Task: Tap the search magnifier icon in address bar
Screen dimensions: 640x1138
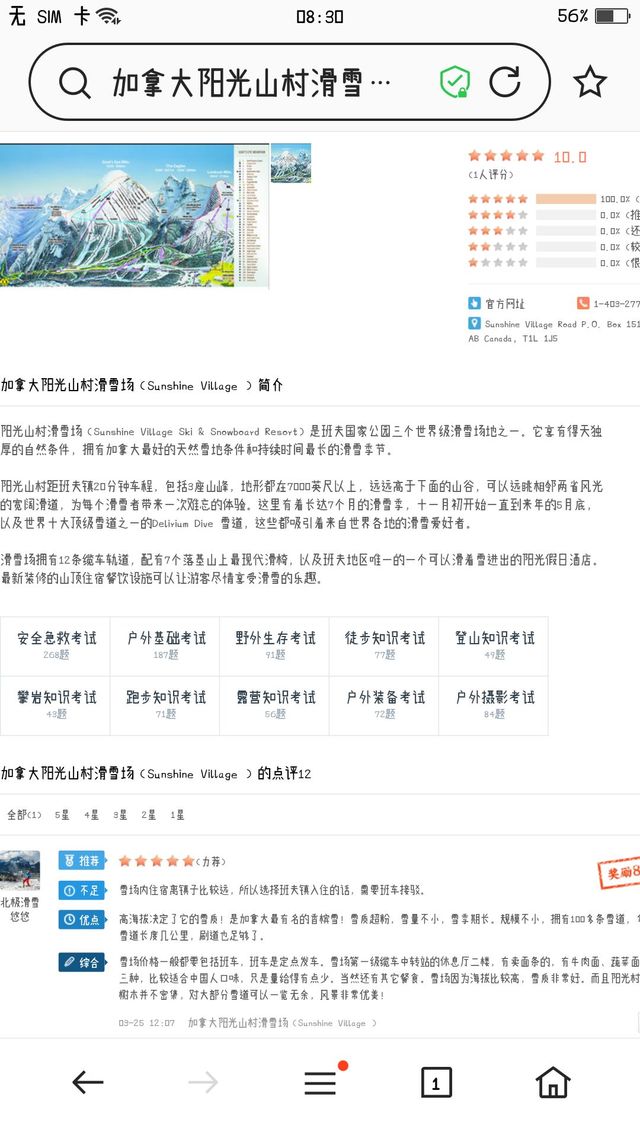Action: pos(75,82)
